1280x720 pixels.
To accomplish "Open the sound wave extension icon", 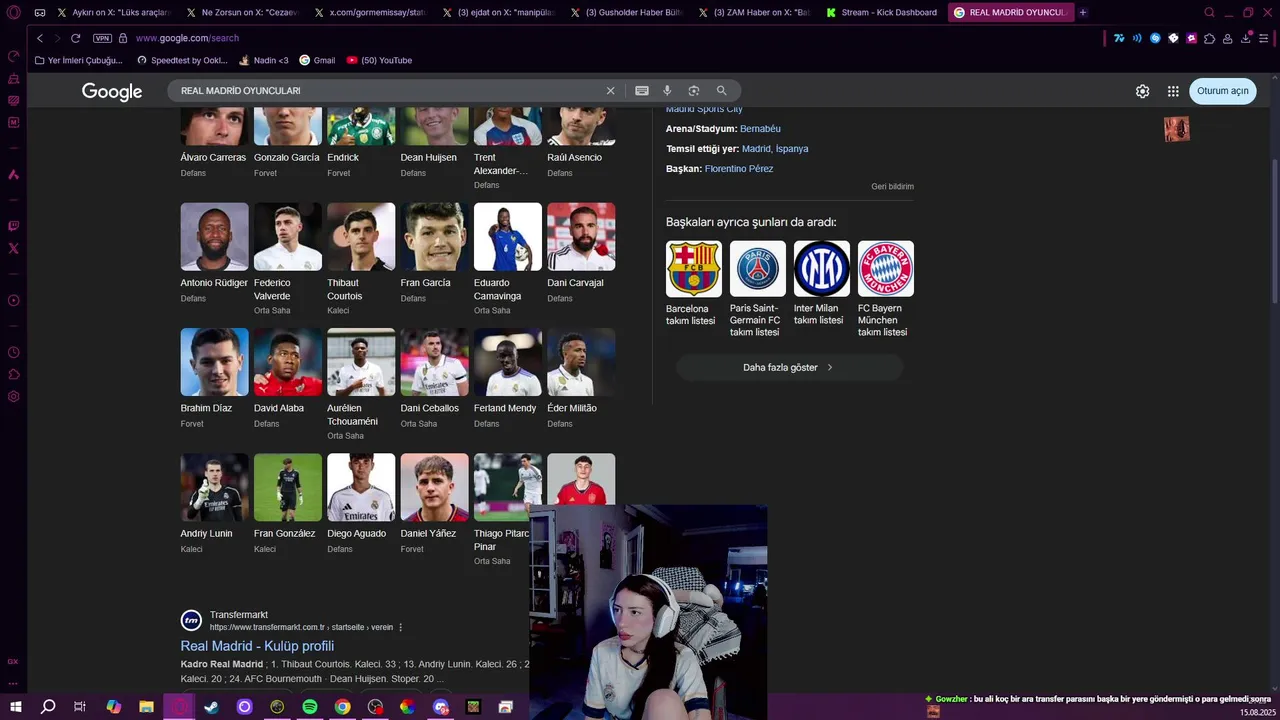I will [1137, 38].
